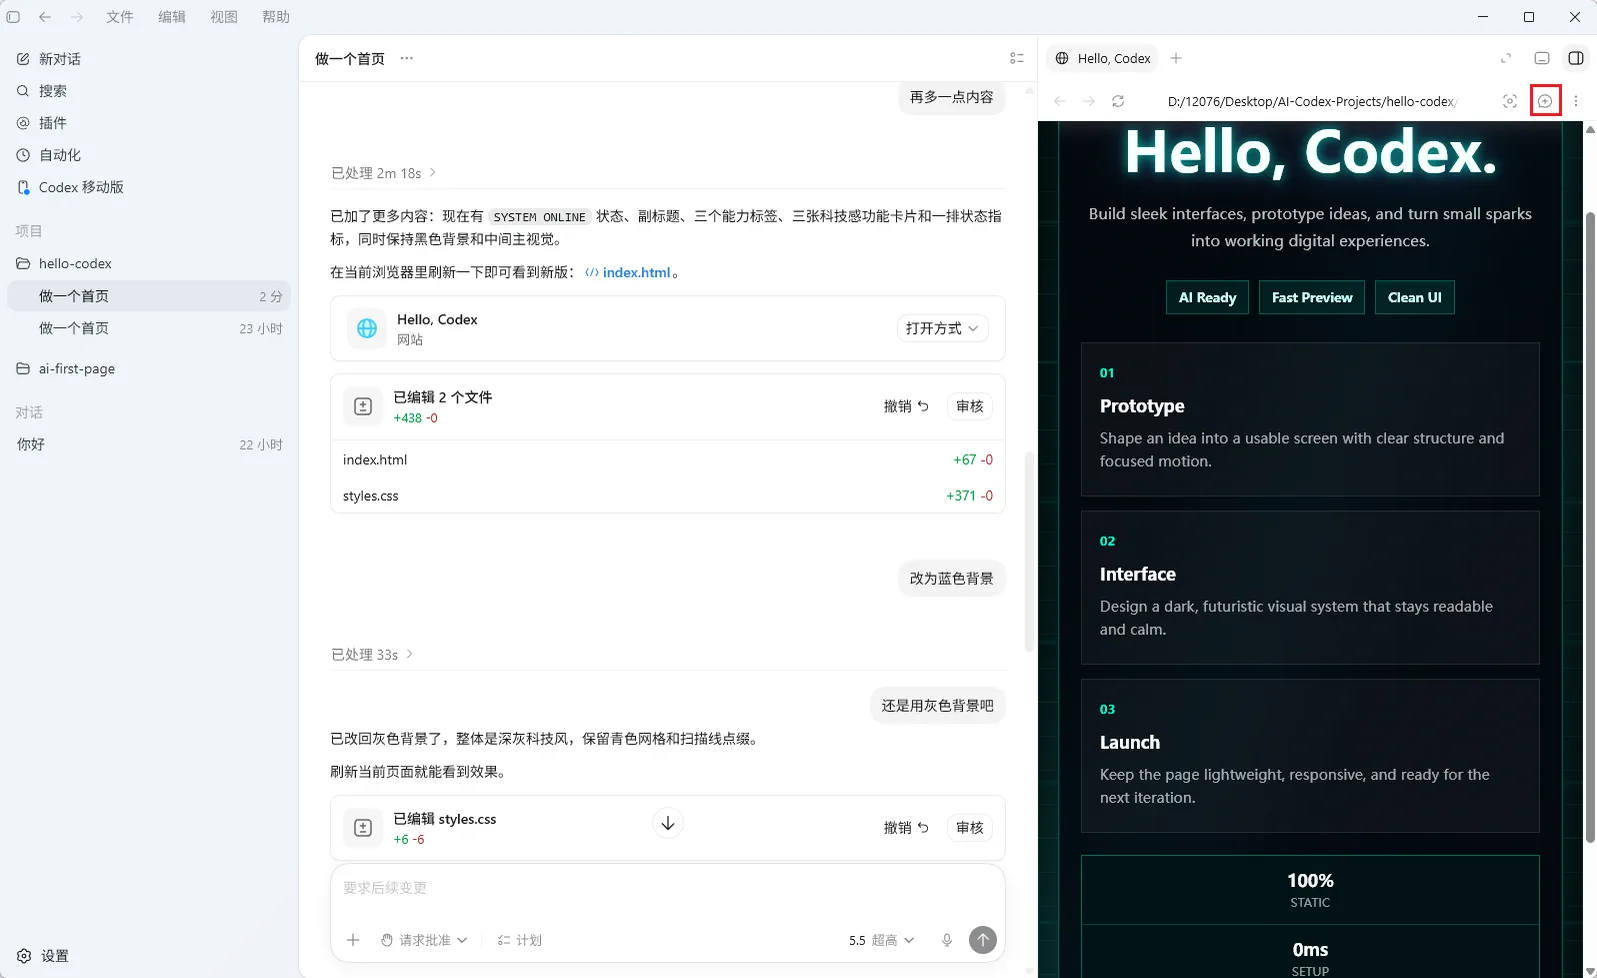
Task: Open the 文件 menu
Action: [120, 17]
